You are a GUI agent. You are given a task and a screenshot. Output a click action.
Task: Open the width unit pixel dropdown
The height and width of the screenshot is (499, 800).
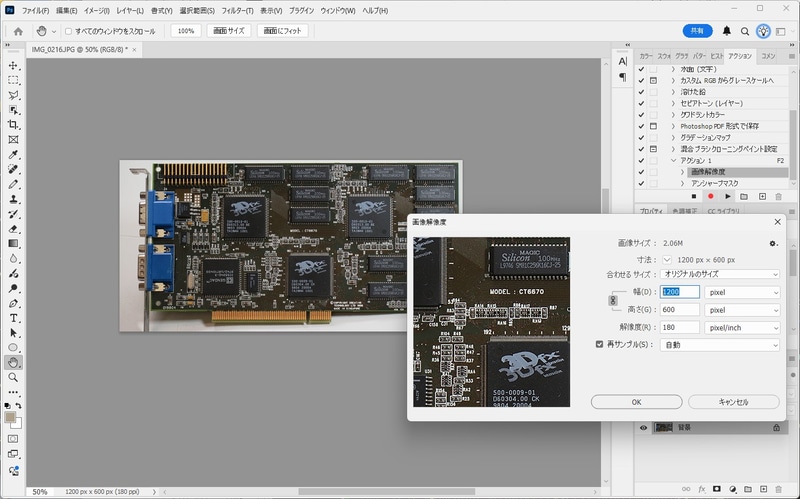[742, 292]
